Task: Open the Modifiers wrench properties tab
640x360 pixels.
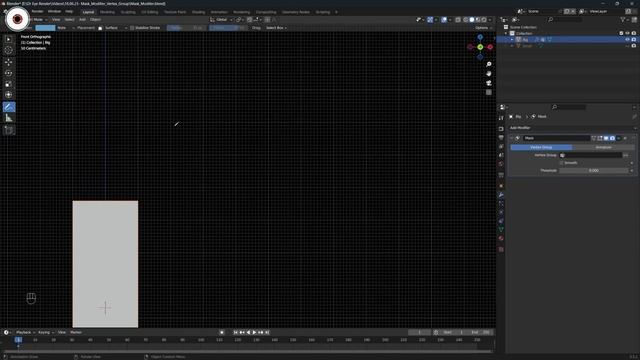Action: [501, 195]
